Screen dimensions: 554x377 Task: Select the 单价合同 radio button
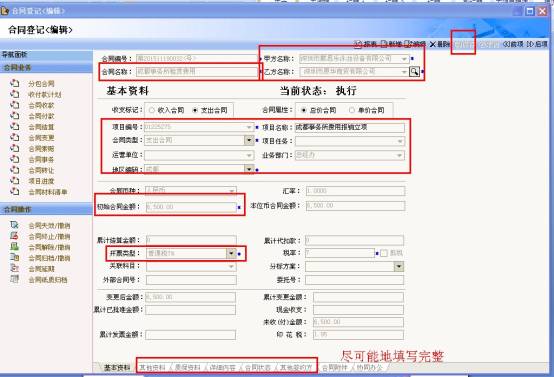pos(352,110)
